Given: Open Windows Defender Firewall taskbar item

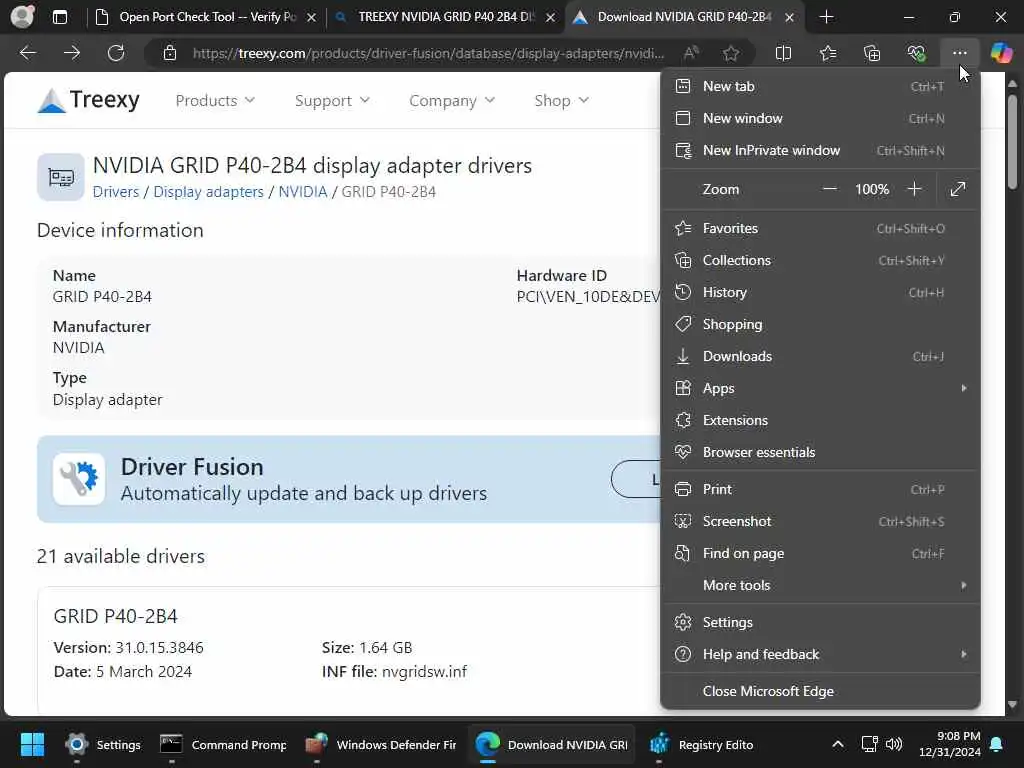Looking at the screenshot, I should (x=381, y=744).
